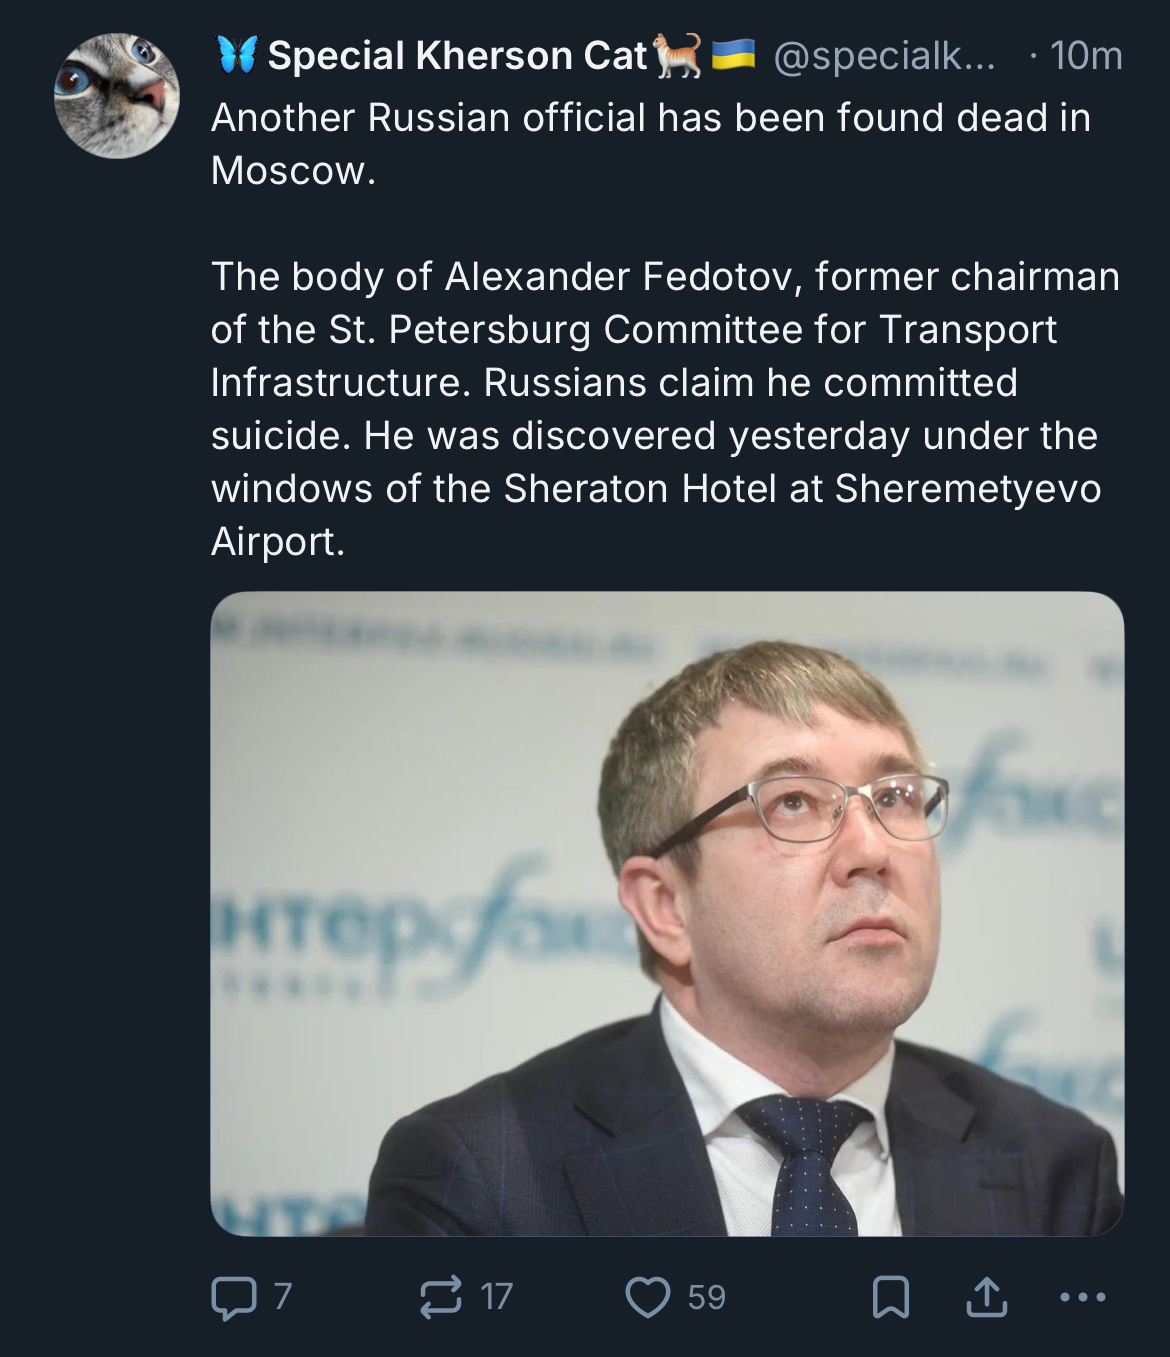Open the cat profile avatar
1170x1357 pixels.
(116, 96)
